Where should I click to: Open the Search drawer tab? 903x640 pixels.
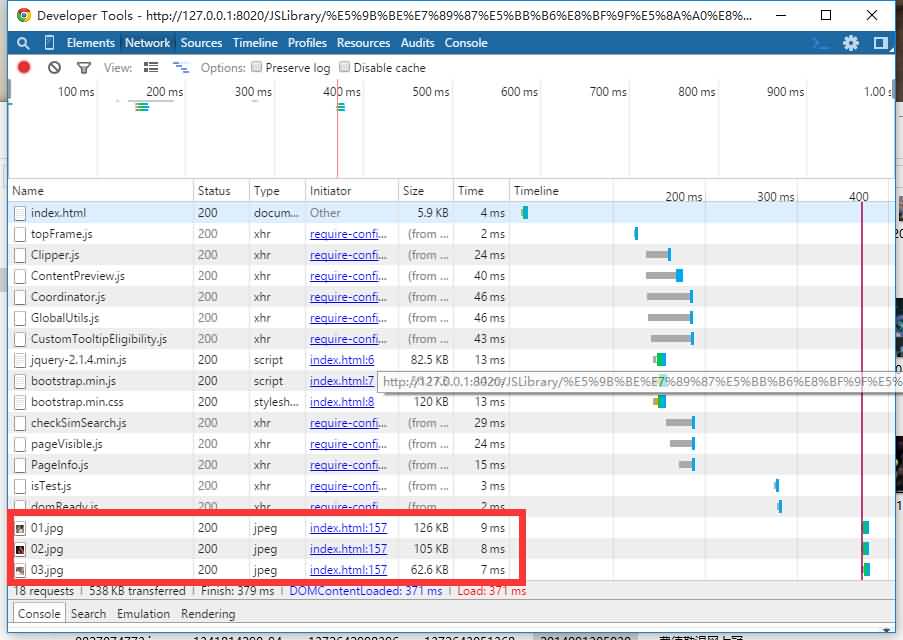pyautogui.click(x=88, y=614)
